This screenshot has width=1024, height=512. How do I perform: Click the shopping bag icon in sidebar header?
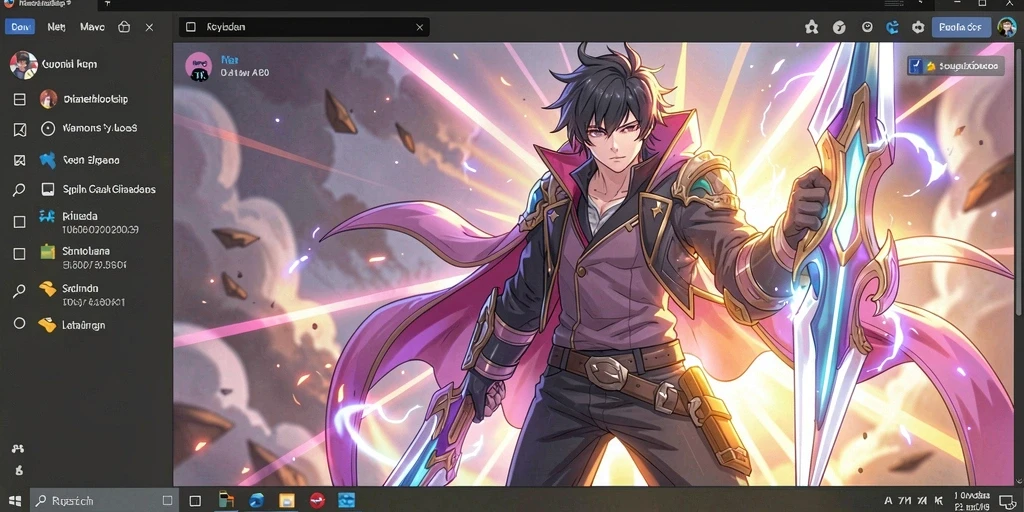pyautogui.click(x=124, y=27)
